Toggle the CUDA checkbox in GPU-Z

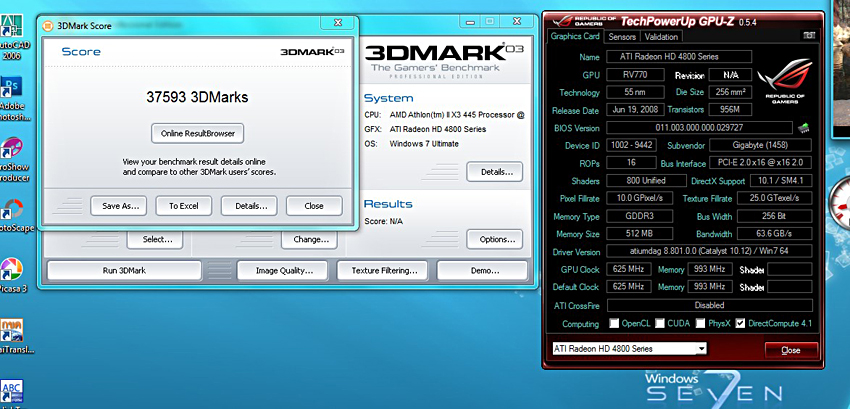click(x=660, y=323)
